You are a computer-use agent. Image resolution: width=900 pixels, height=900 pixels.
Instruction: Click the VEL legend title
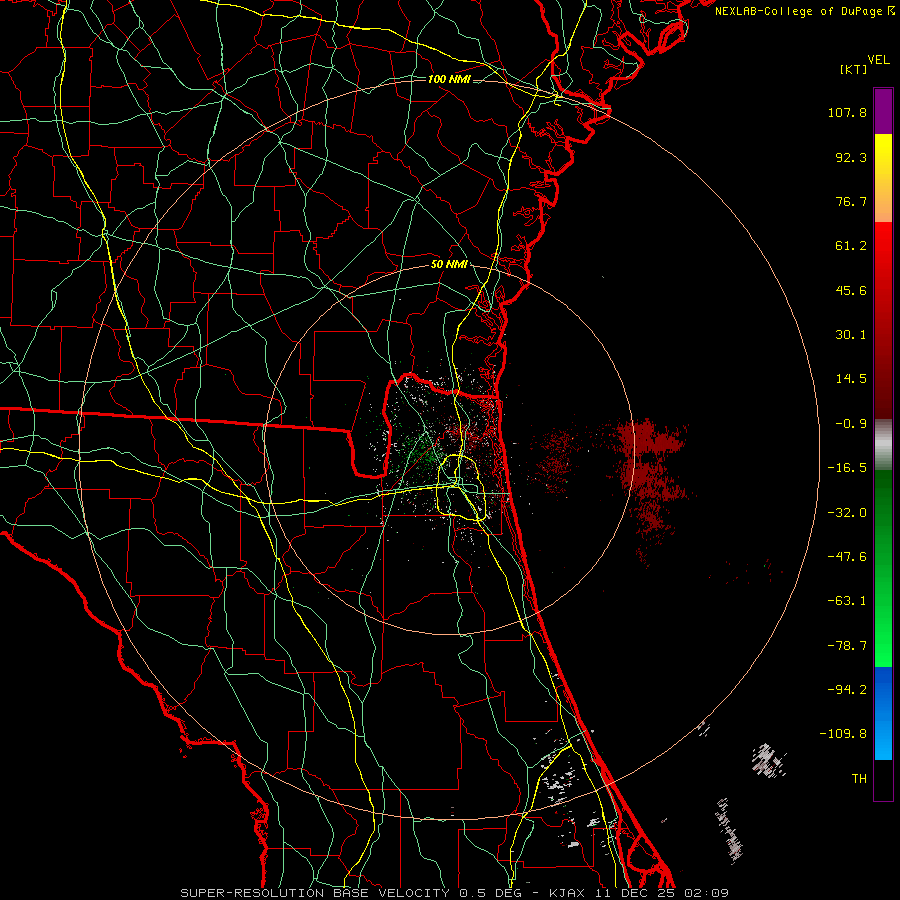(x=878, y=60)
